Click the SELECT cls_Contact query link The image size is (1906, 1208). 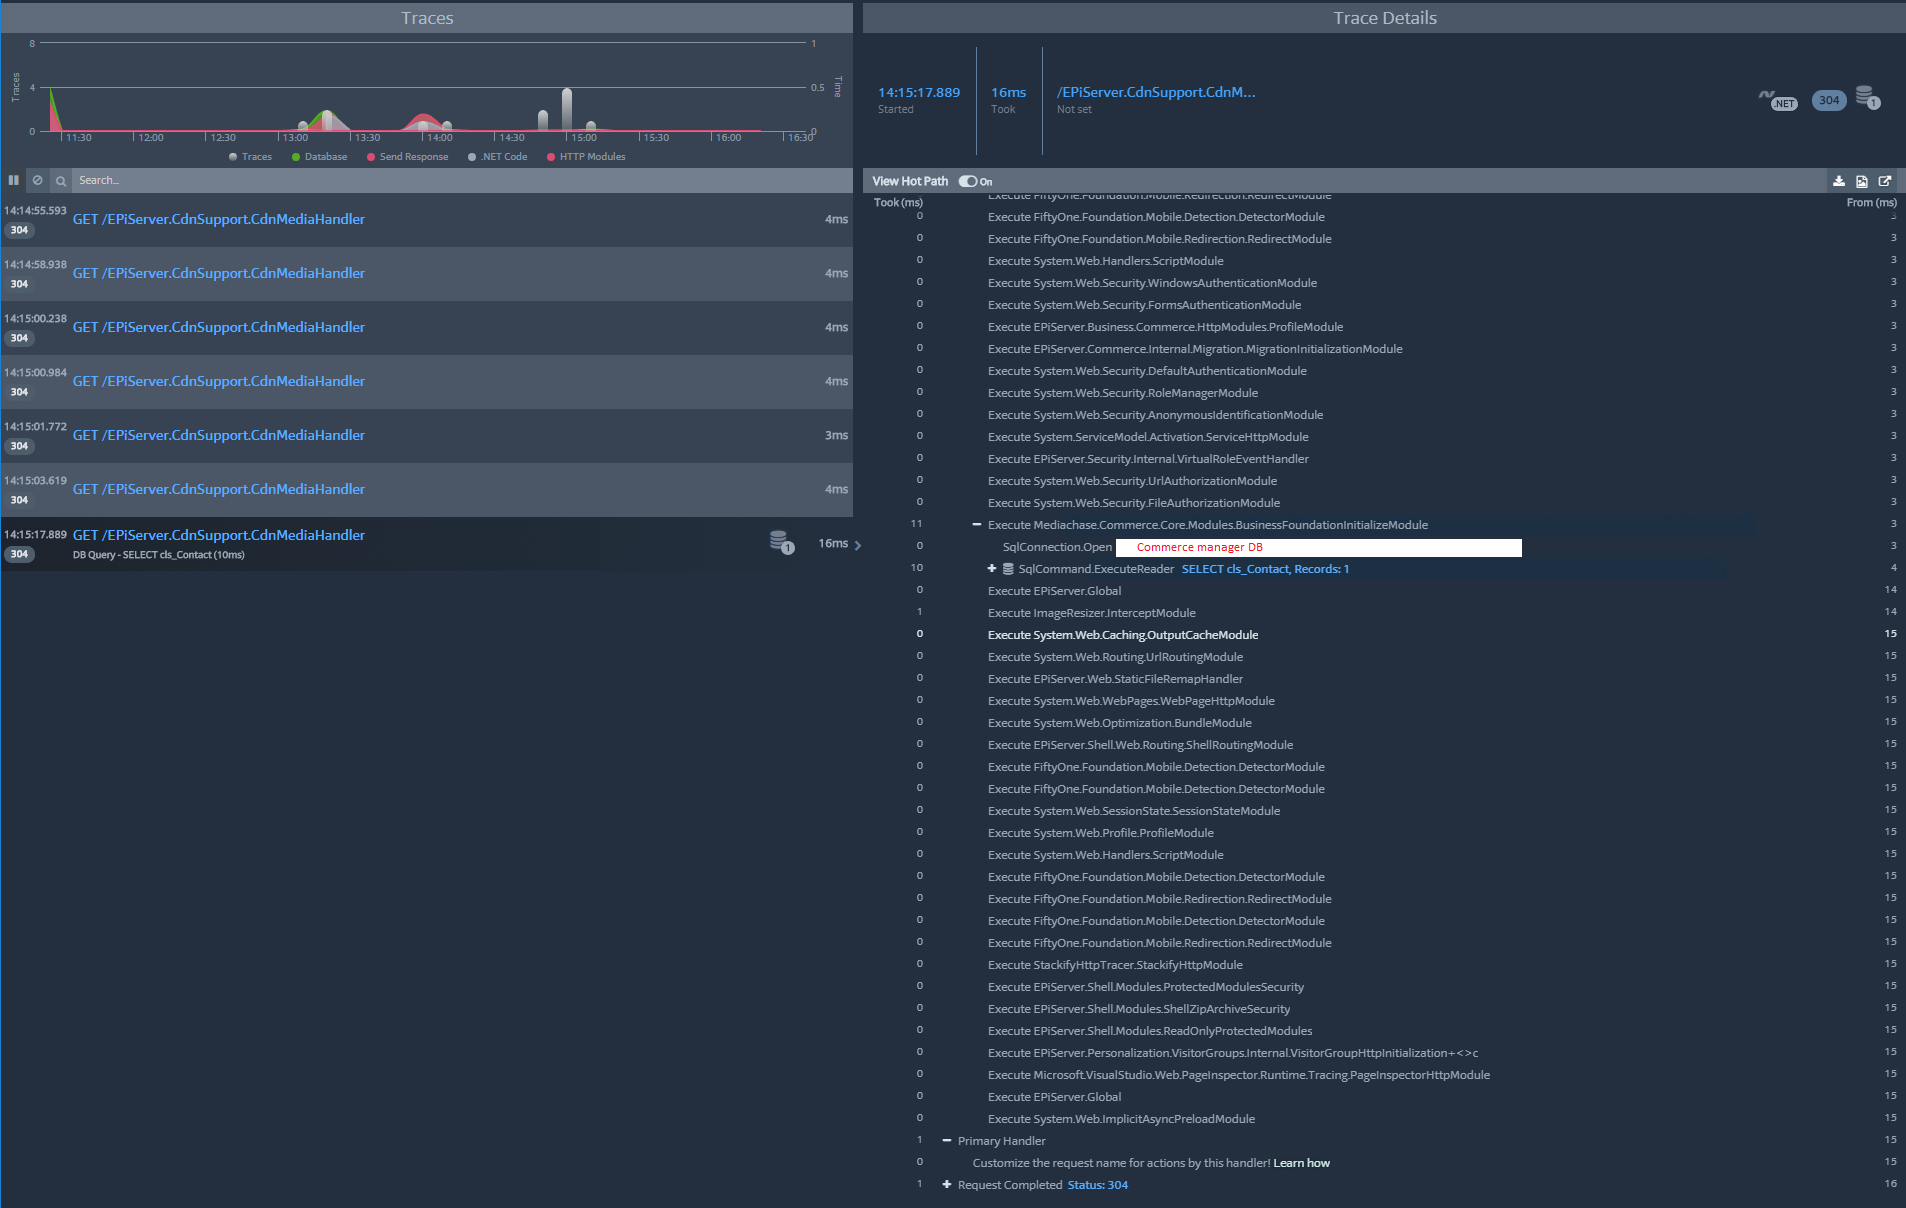(1265, 569)
